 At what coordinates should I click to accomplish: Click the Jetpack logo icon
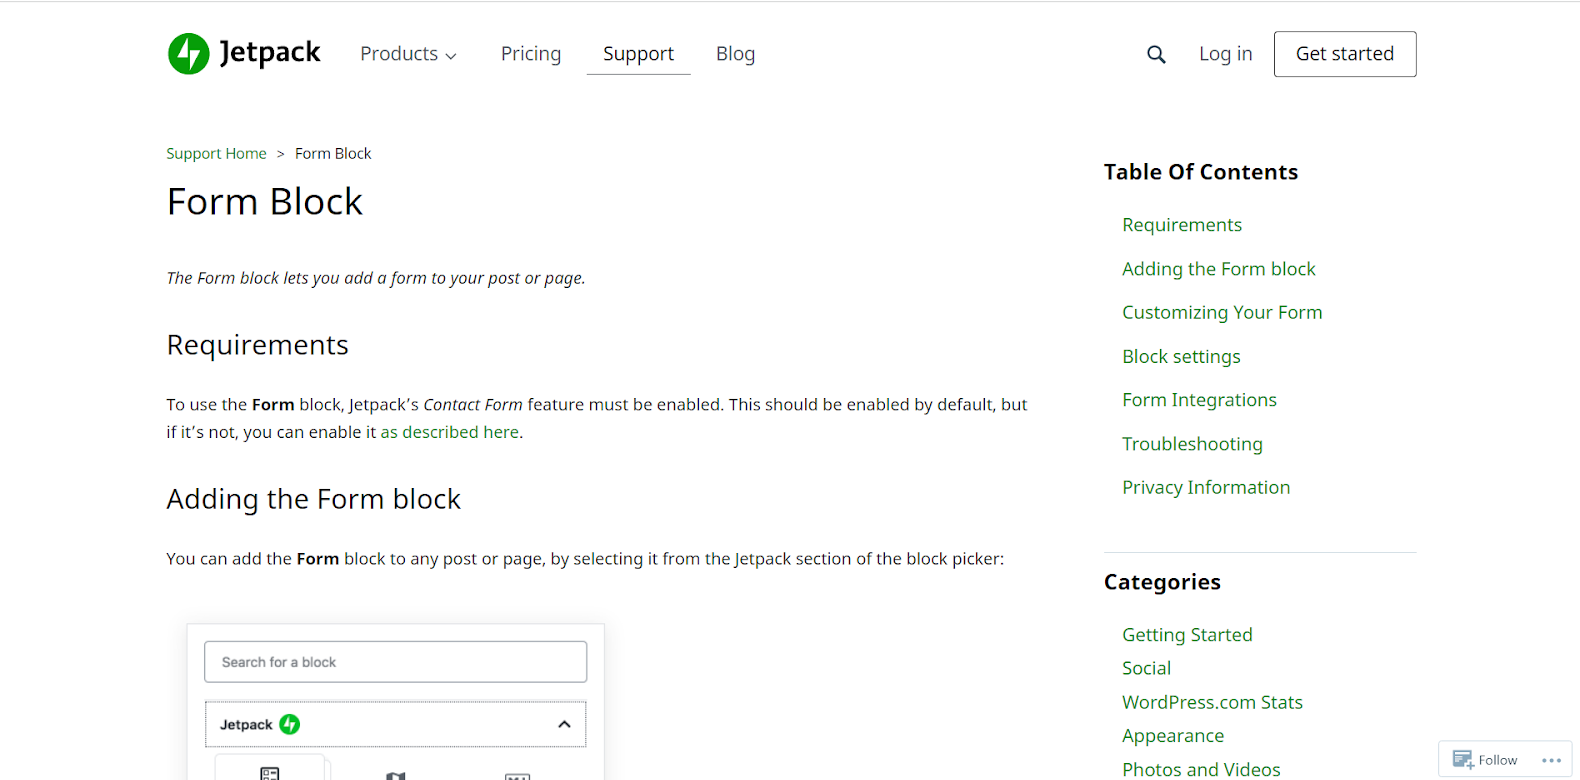188,54
